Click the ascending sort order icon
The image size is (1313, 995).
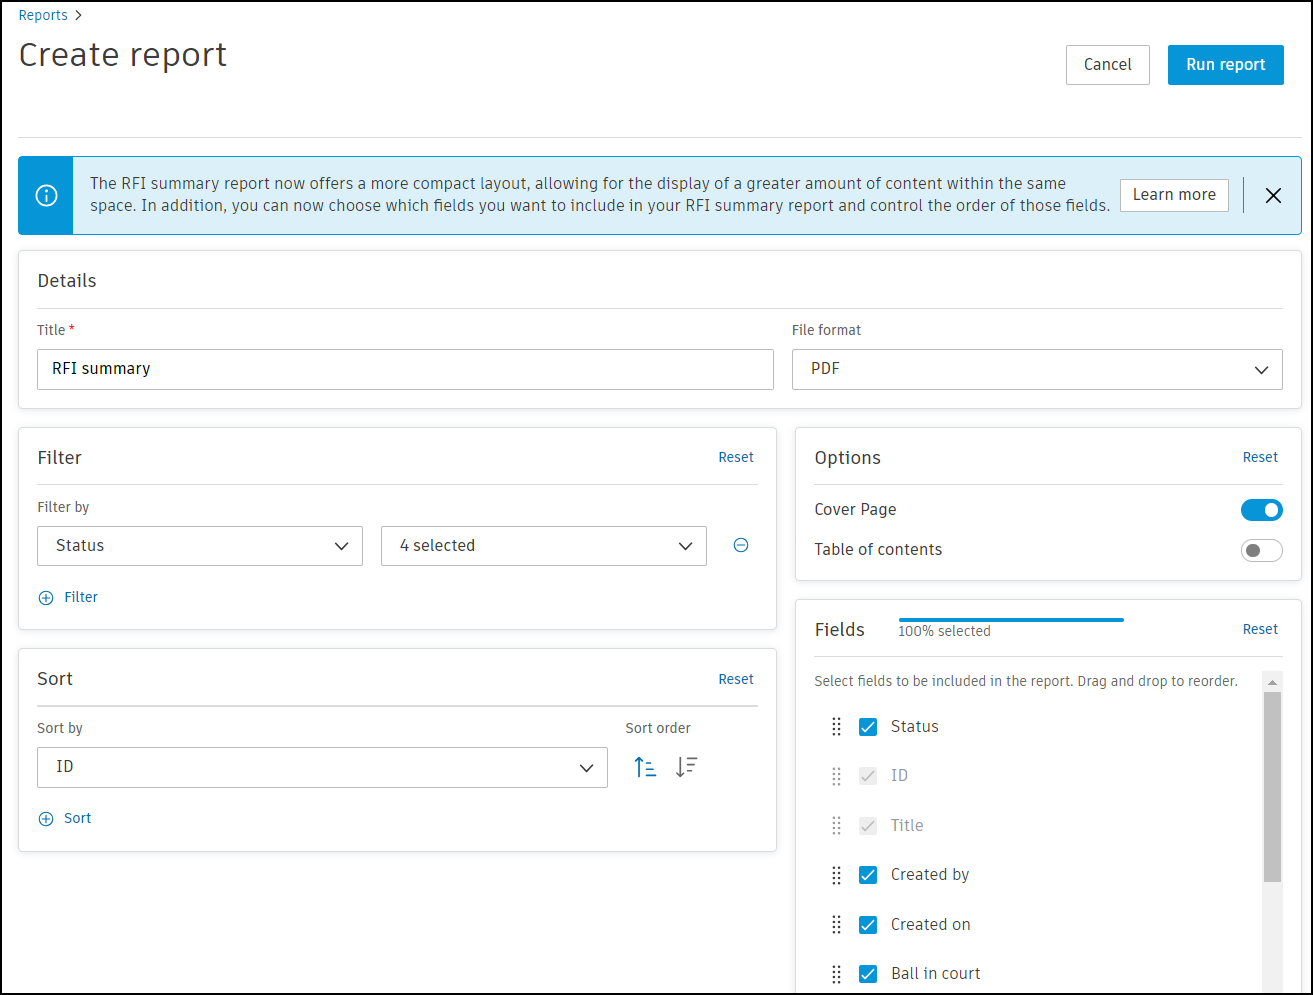[645, 767]
